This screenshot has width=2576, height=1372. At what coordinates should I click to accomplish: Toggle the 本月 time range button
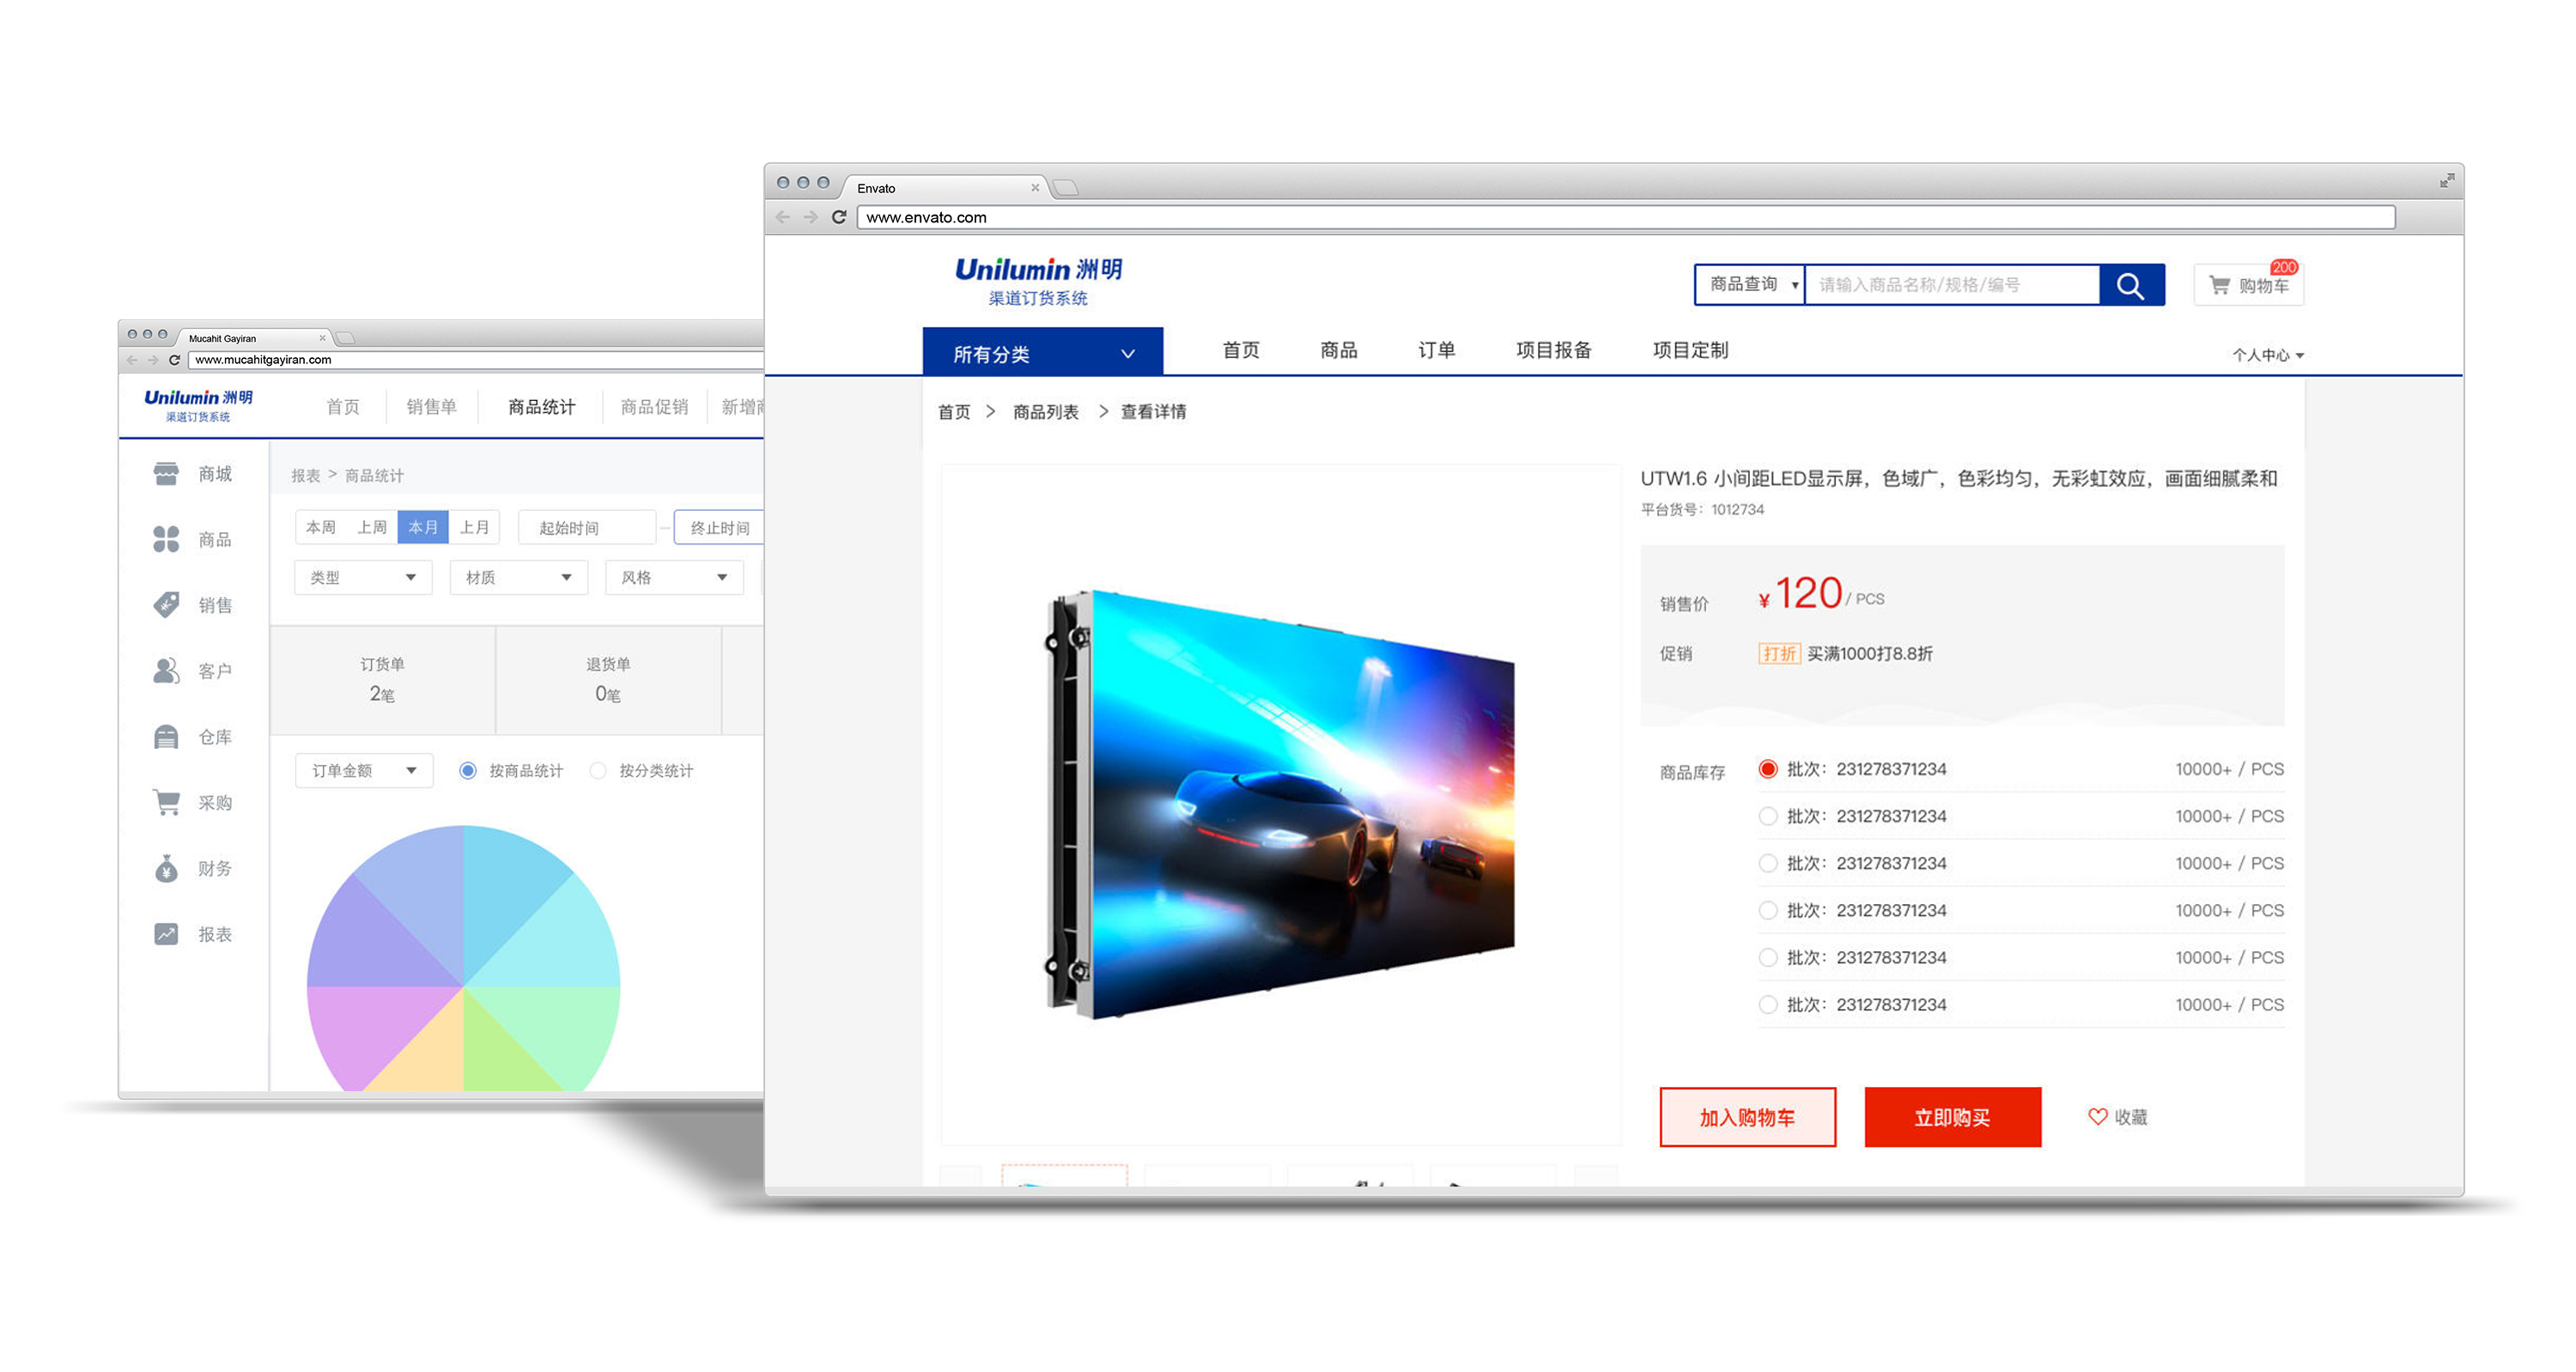click(x=423, y=527)
